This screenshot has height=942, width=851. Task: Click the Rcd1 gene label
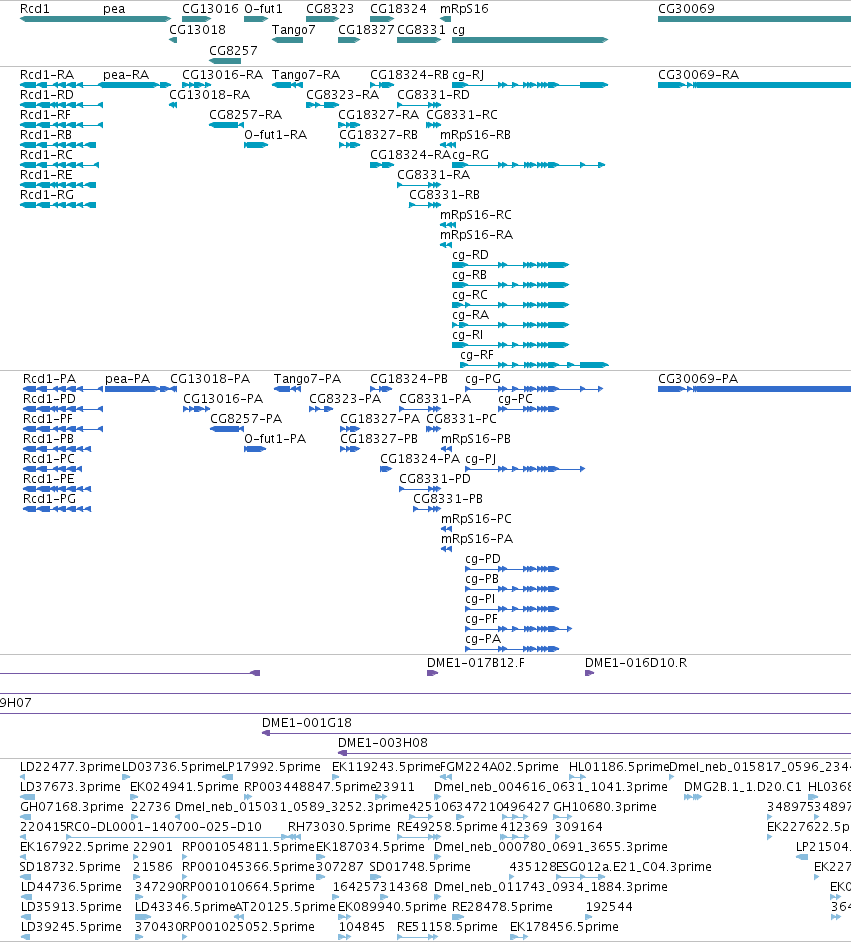(35, 9)
